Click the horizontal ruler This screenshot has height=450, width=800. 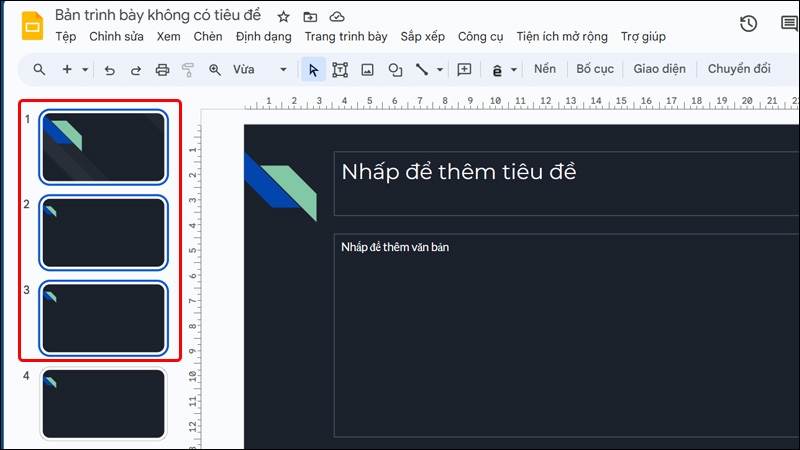coord(521,102)
